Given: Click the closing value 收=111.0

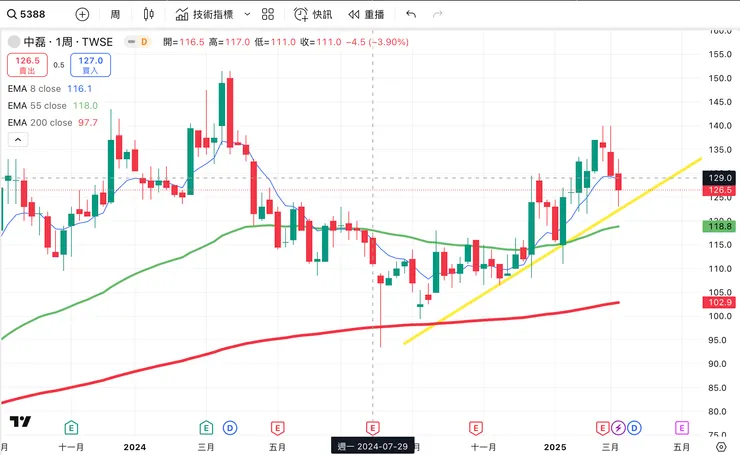Looking at the screenshot, I should (x=320, y=42).
